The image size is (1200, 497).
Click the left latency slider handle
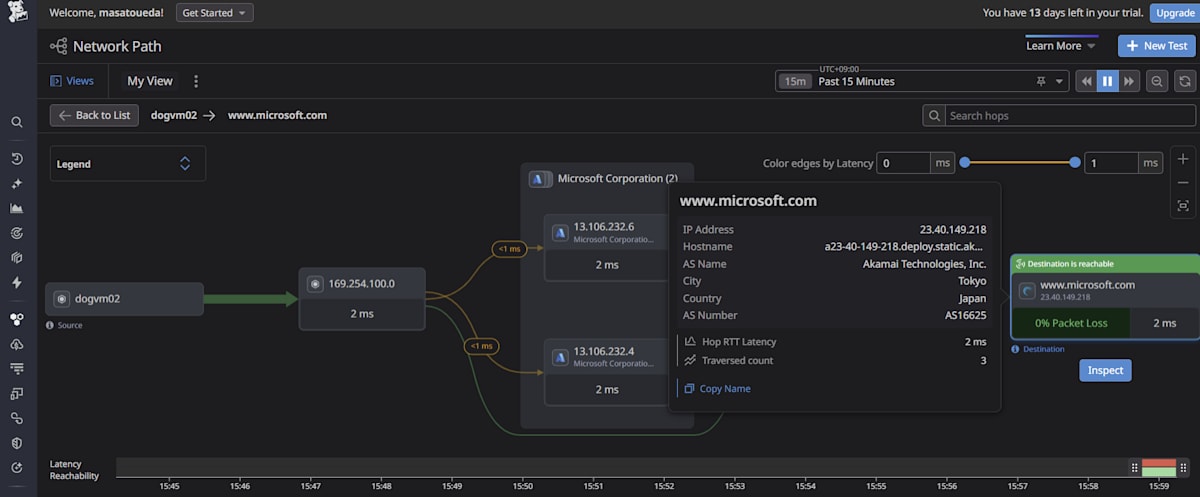pos(964,162)
